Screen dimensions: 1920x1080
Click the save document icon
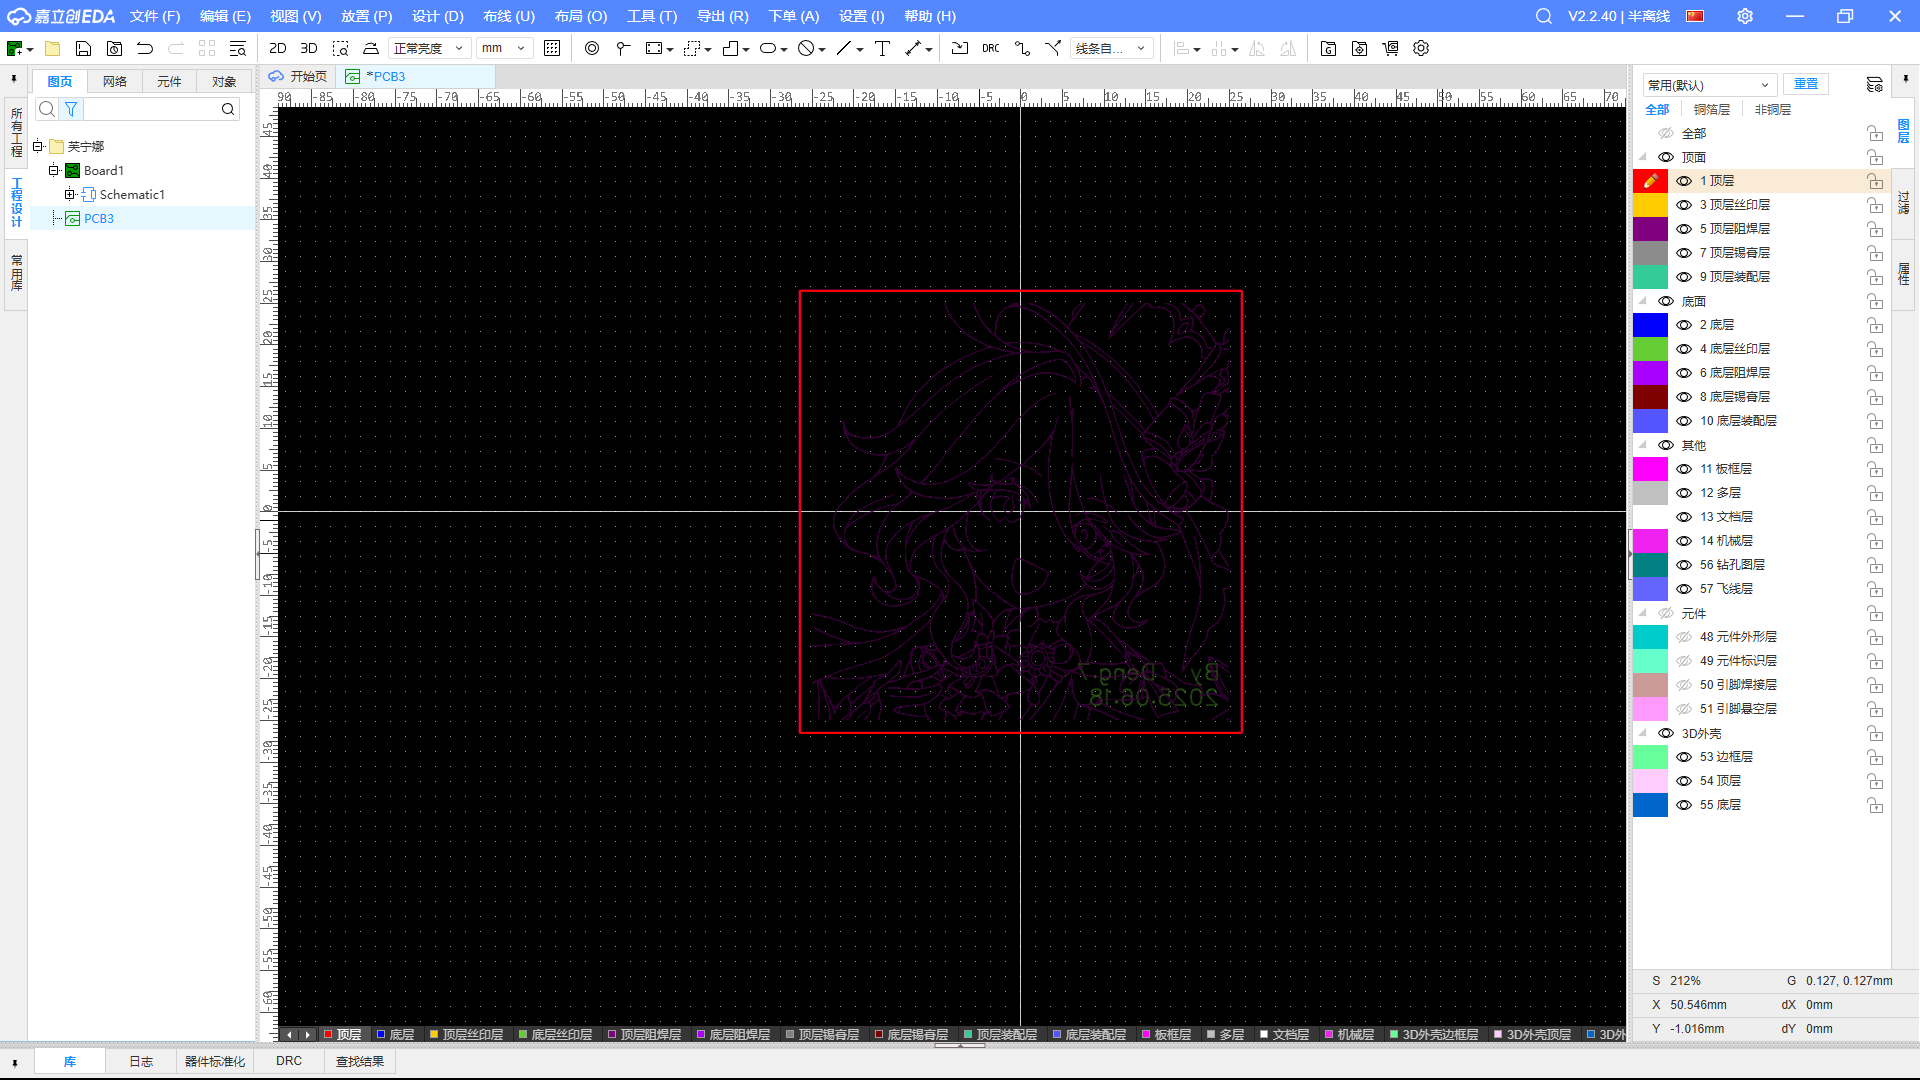(84, 48)
